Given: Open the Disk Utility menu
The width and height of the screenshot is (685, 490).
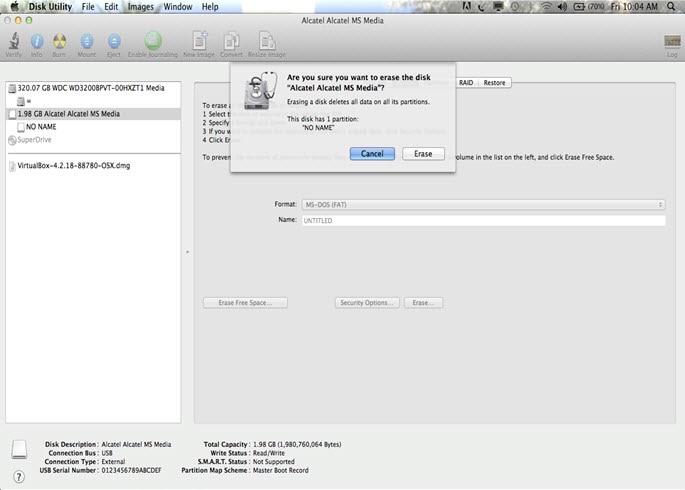Looking at the screenshot, I should pos(50,7).
